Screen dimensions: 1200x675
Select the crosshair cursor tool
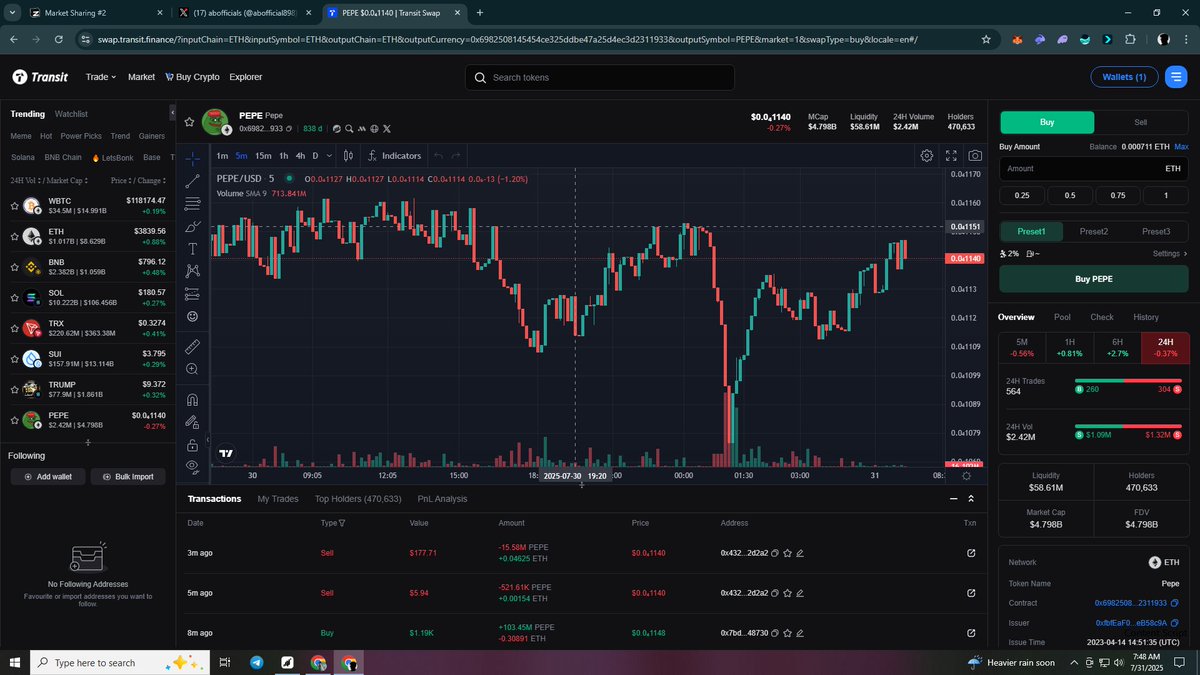pos(192,157)
